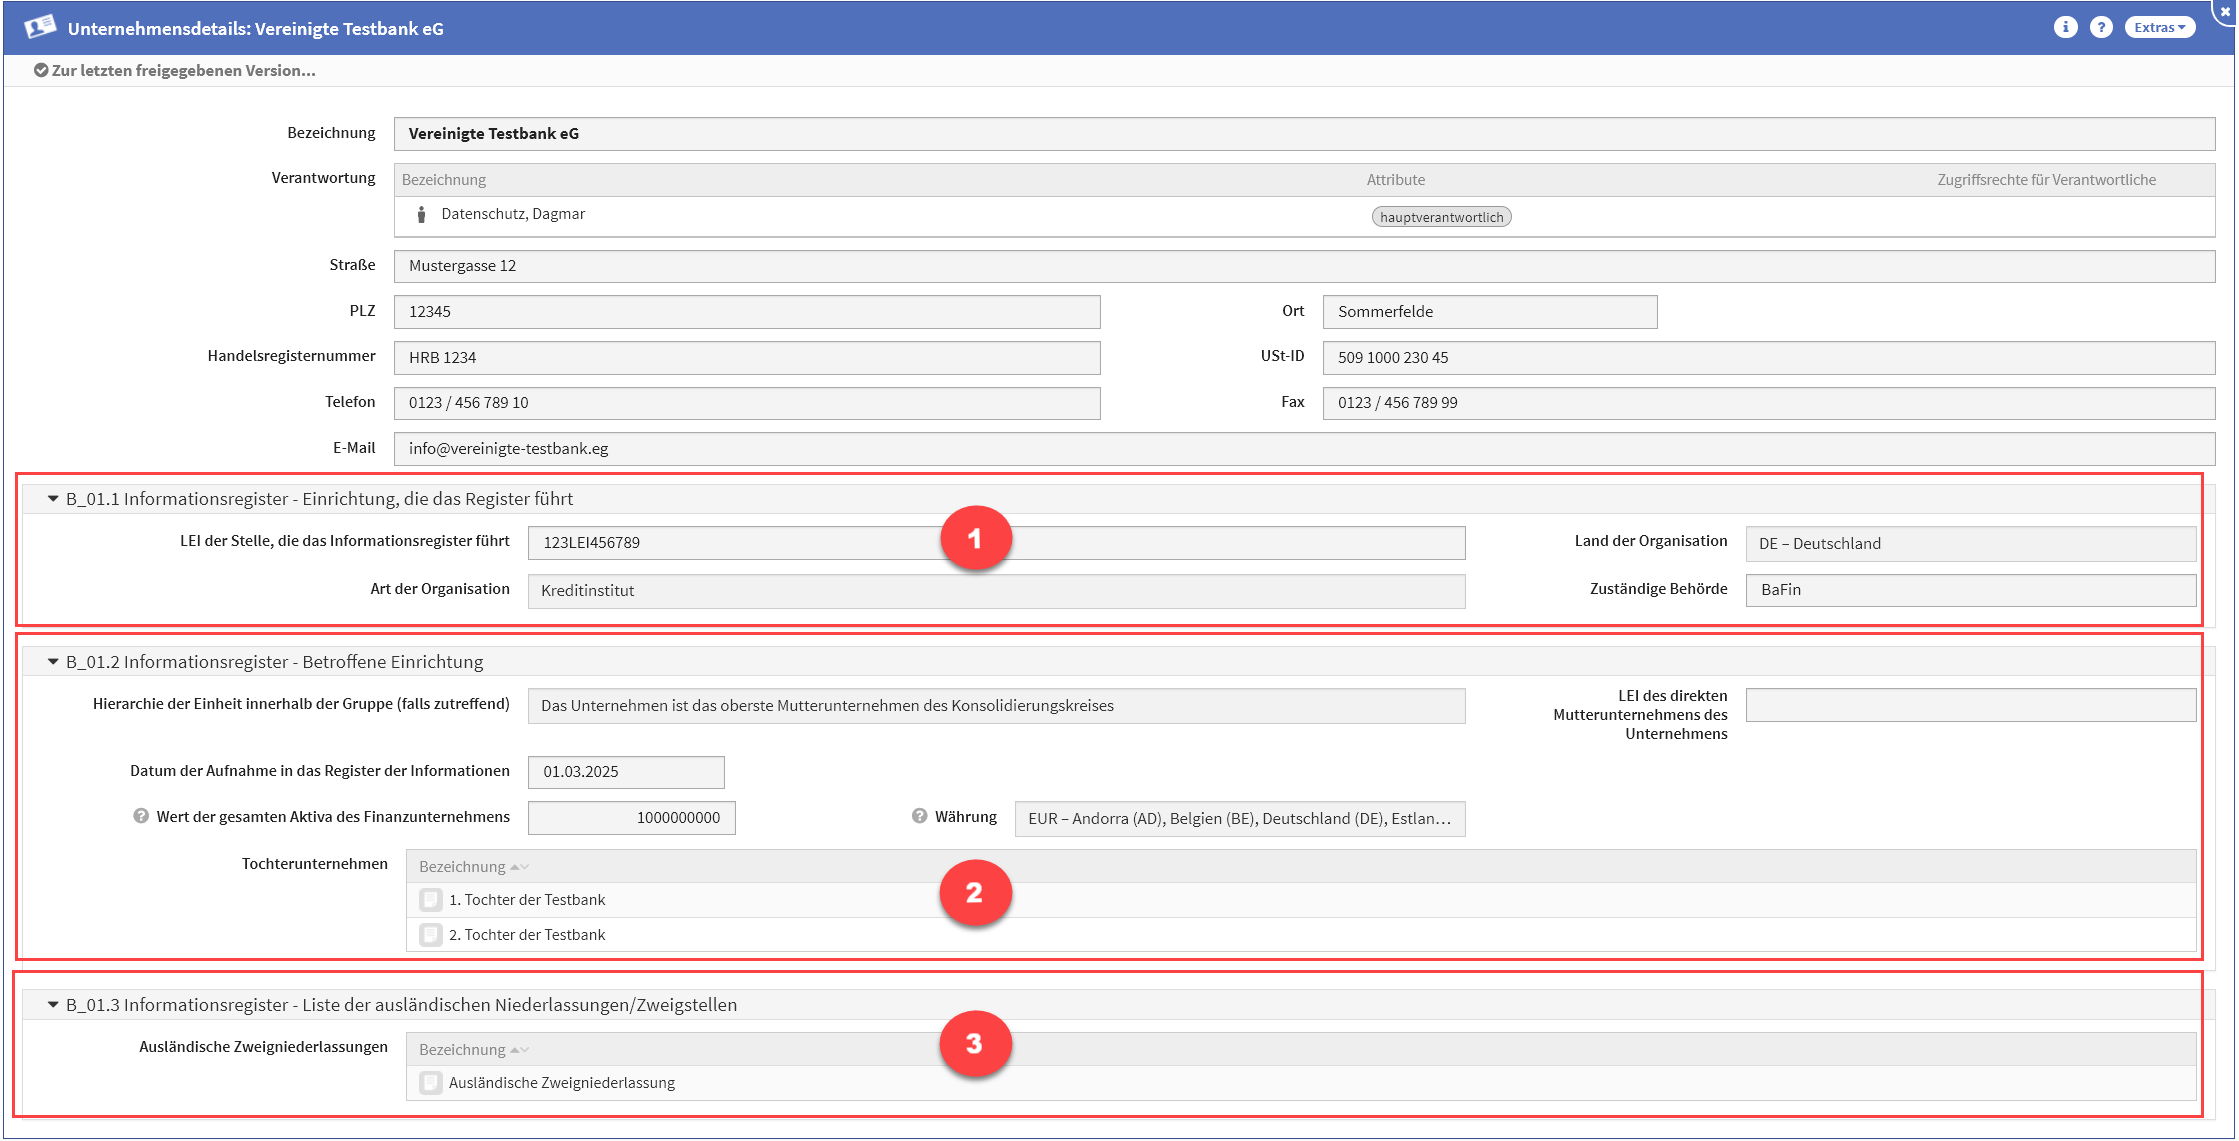Image resolution: width=2239 pixels, height=1141 pixels.
Task: Click the info icon in title bar
Action: pyautogui.click(x=2065, y=27)
